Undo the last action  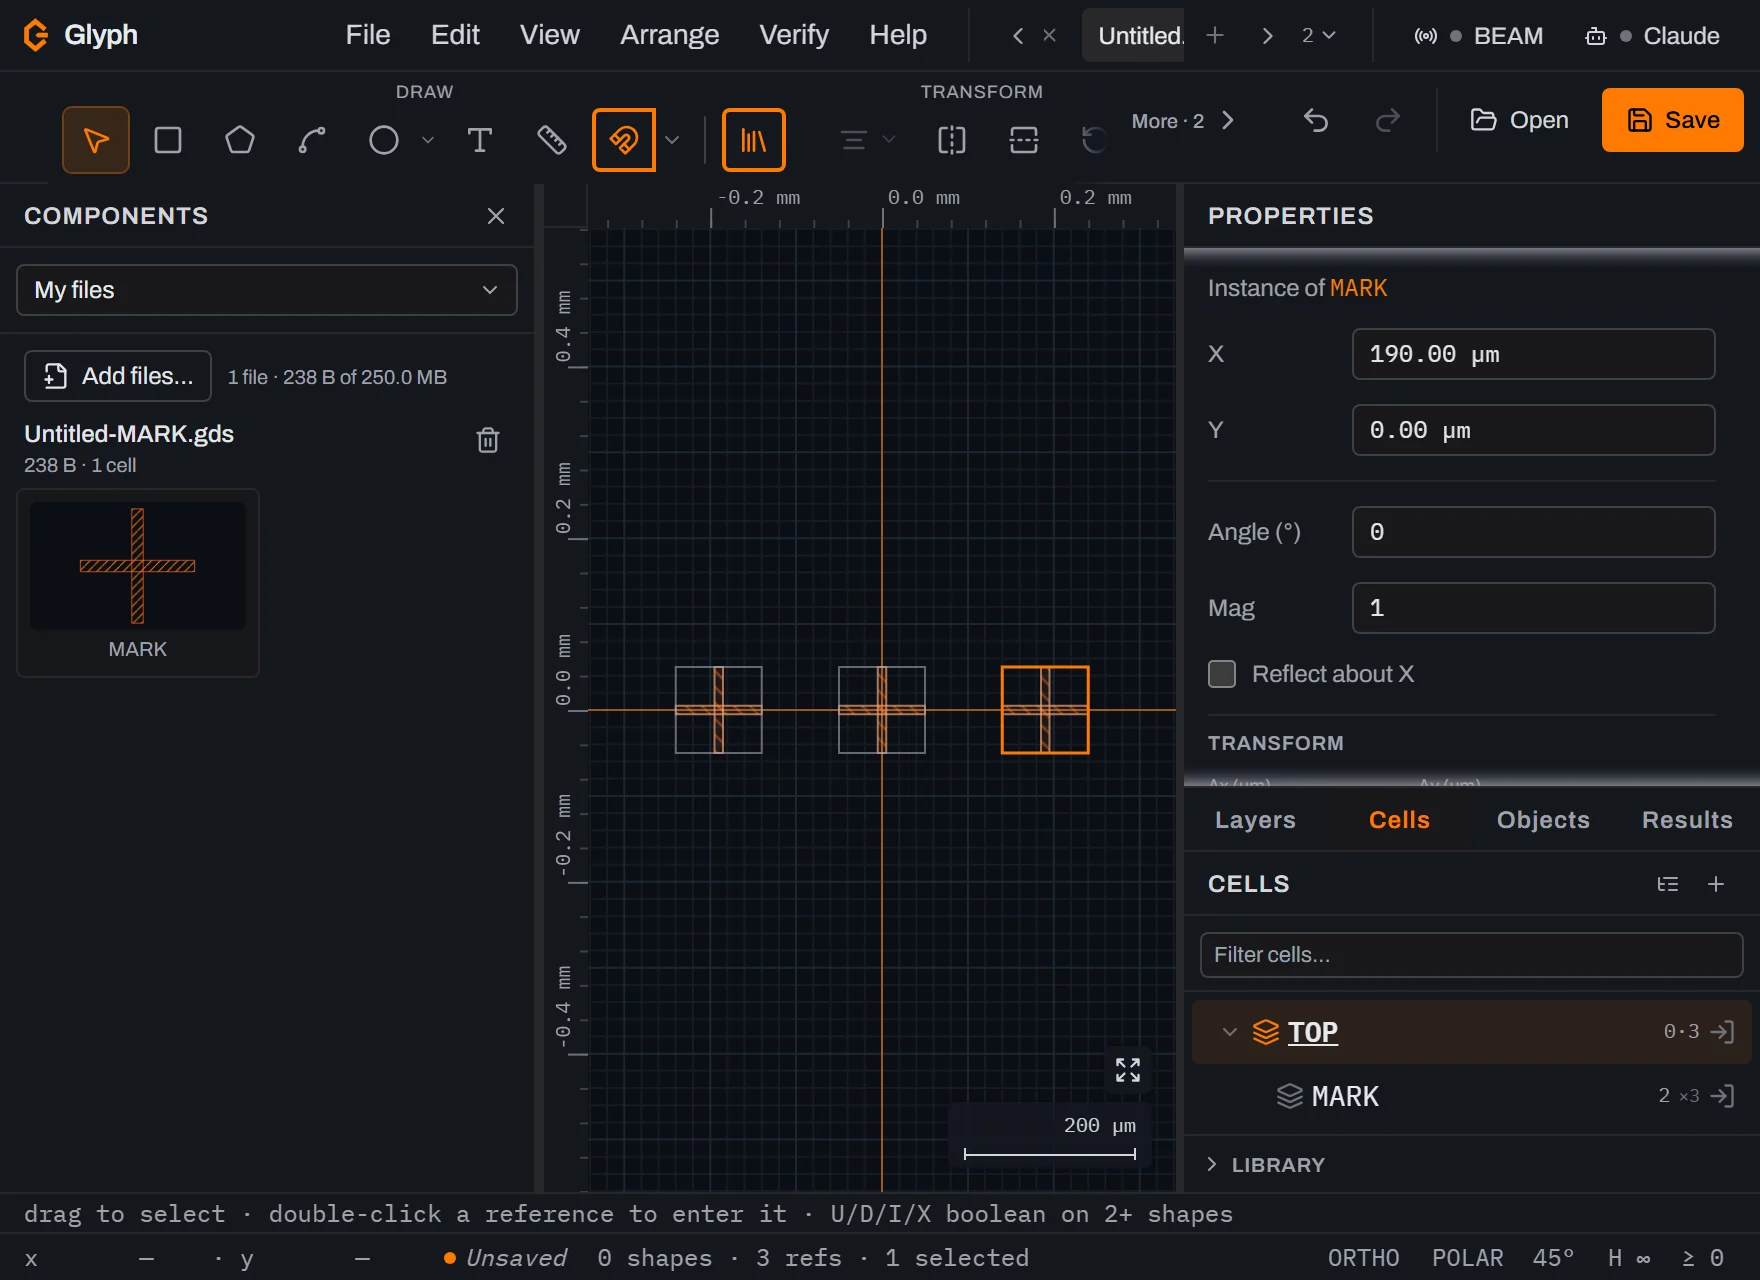click(1316, 121)
